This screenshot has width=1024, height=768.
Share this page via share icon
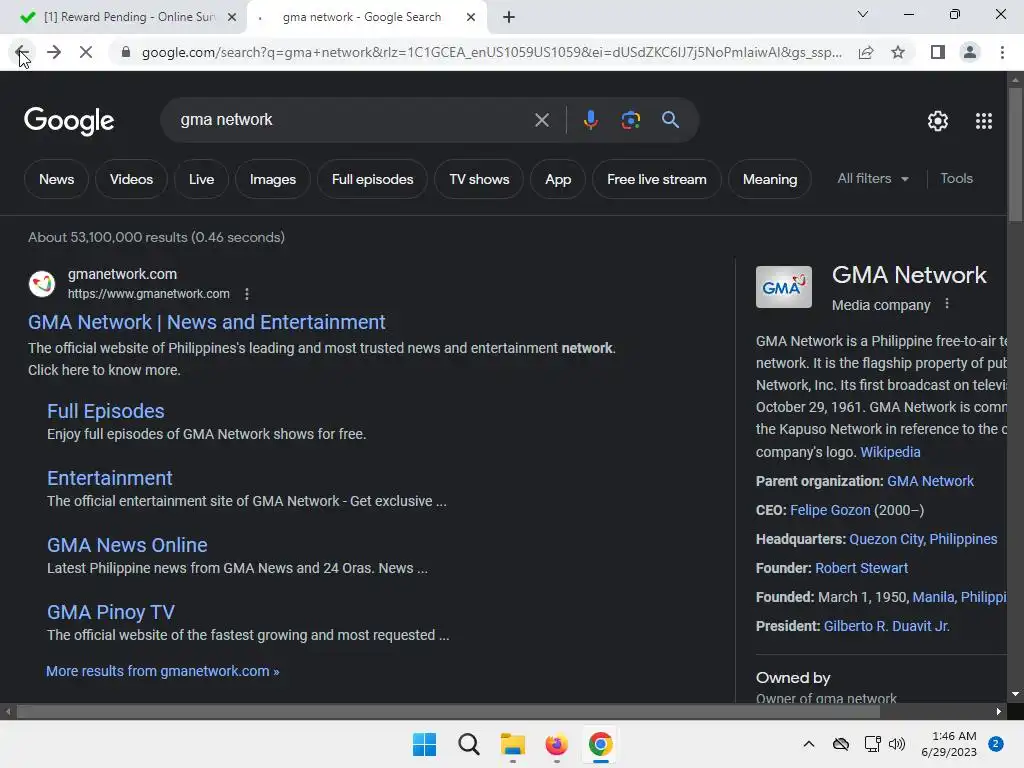pyautogui.click(x=866, y=52)
